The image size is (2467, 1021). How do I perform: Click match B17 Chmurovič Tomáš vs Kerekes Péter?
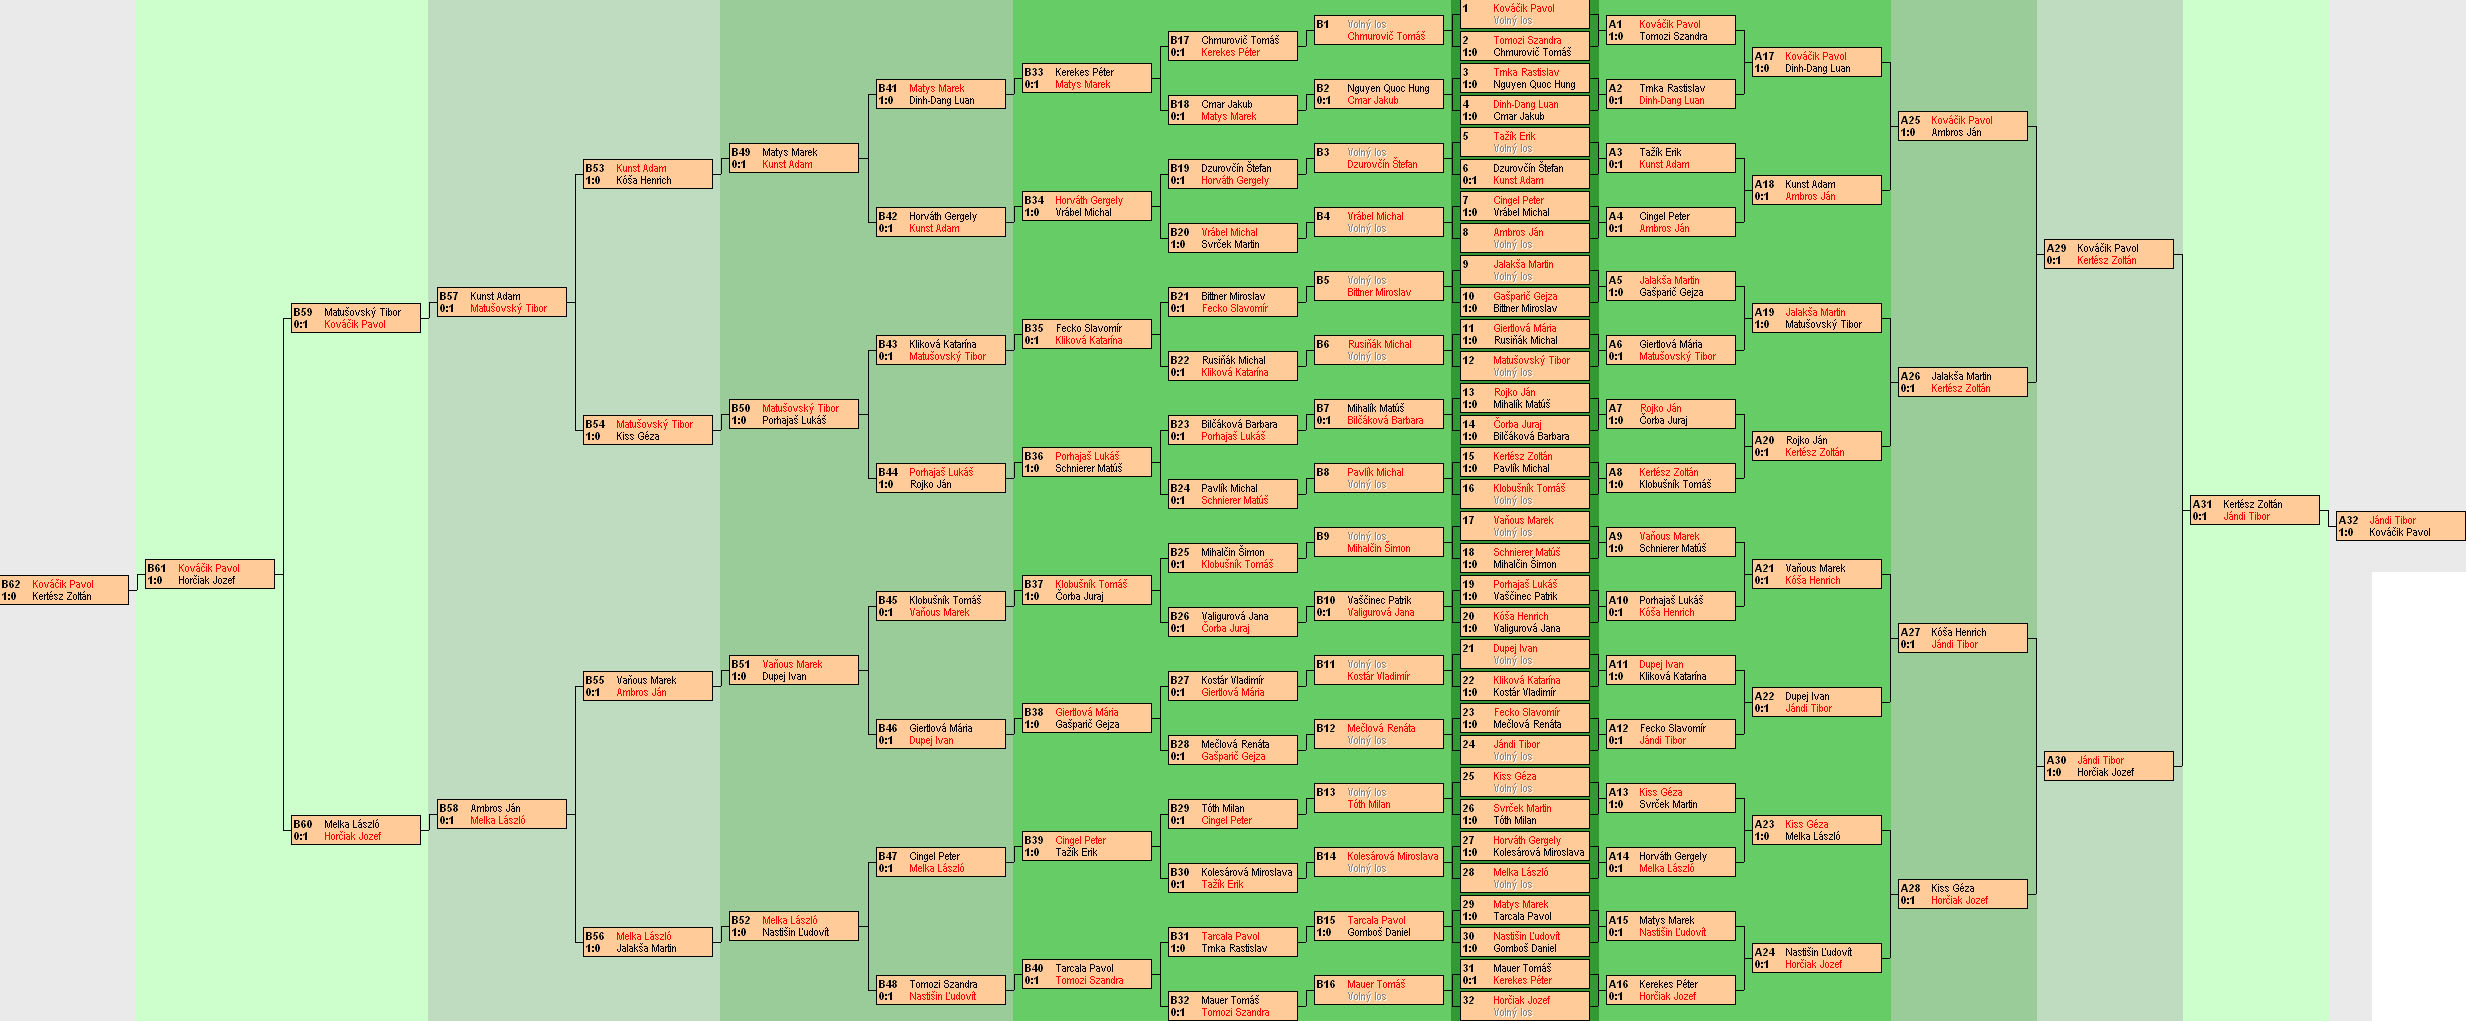(x=1232, y=46)
